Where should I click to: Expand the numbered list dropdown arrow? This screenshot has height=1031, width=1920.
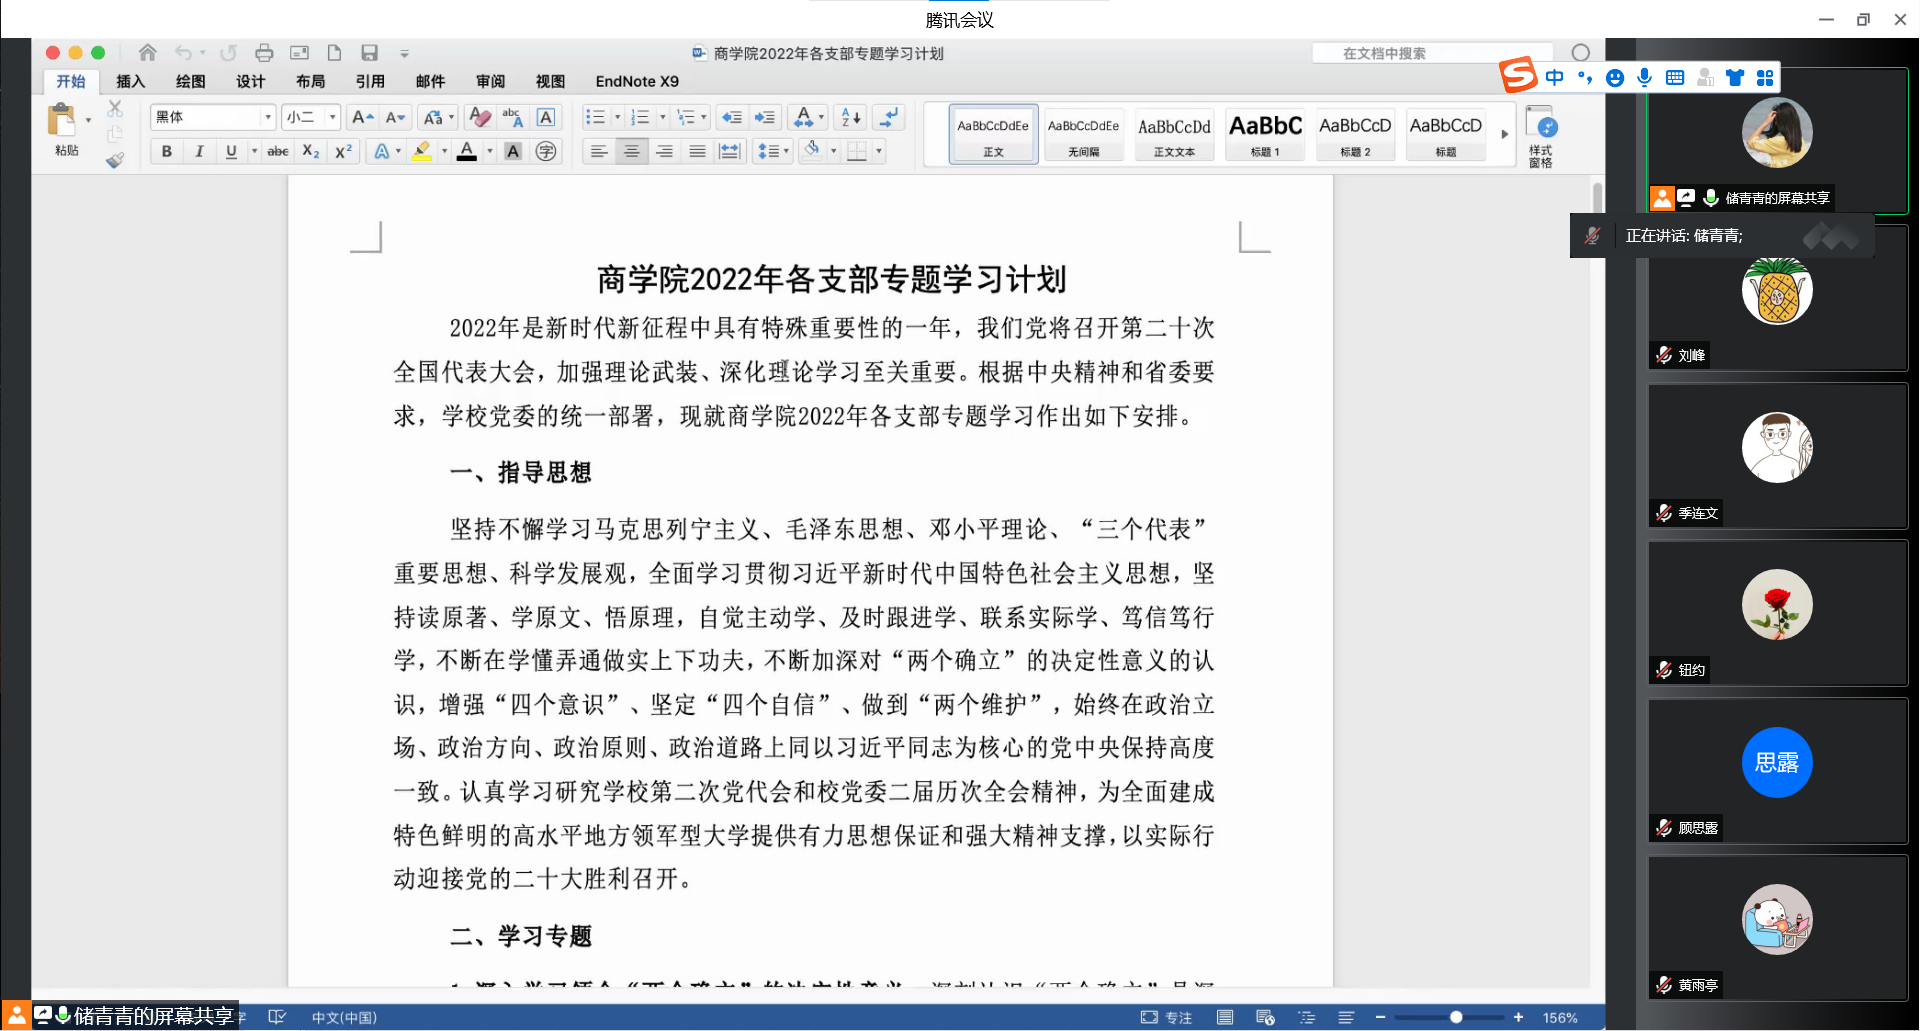tap(662, 117)
